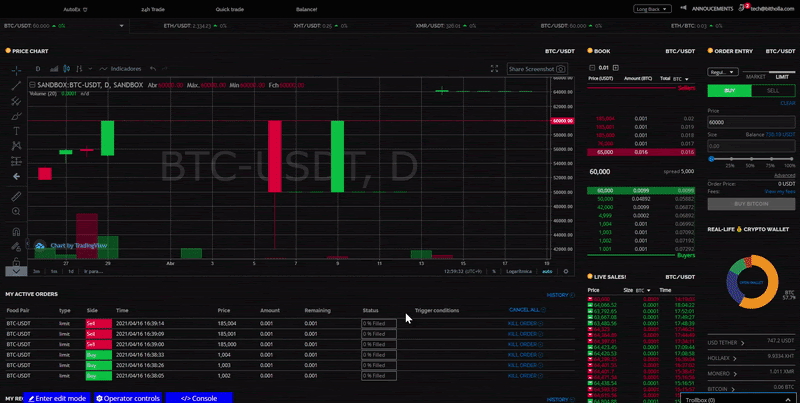Focus the Price input field
The image size is (800, 403).
coord(751,122)
